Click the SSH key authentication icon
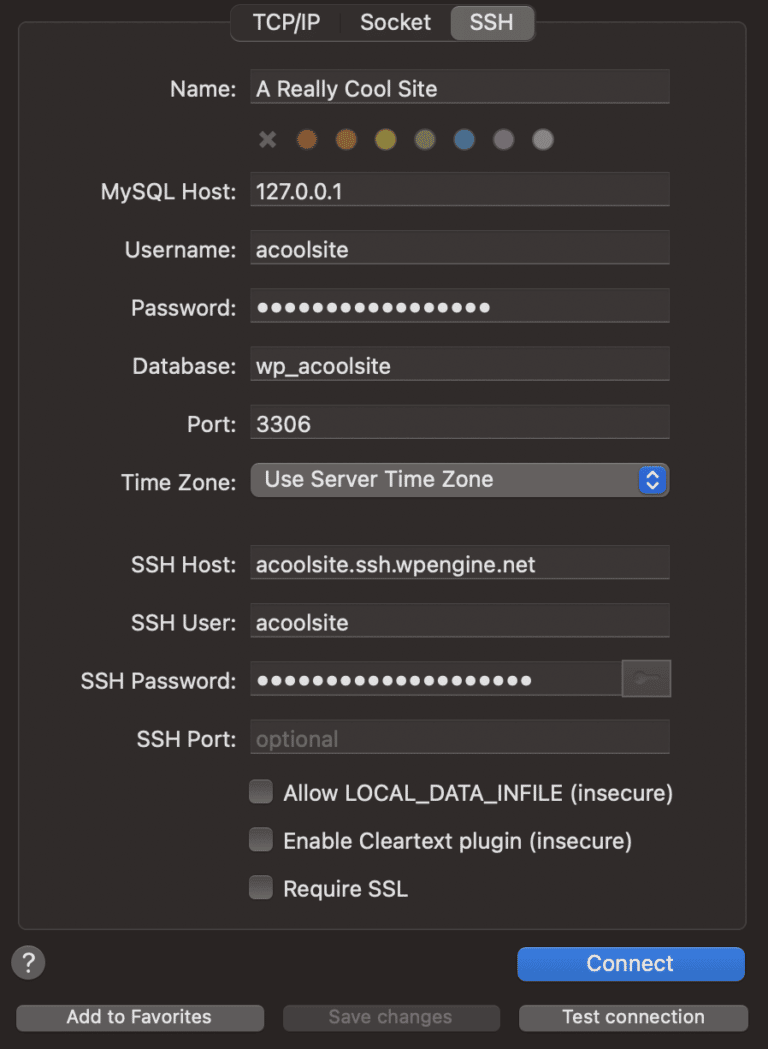Viewport: 768px width, 1049px height. [x=646, y=678]
